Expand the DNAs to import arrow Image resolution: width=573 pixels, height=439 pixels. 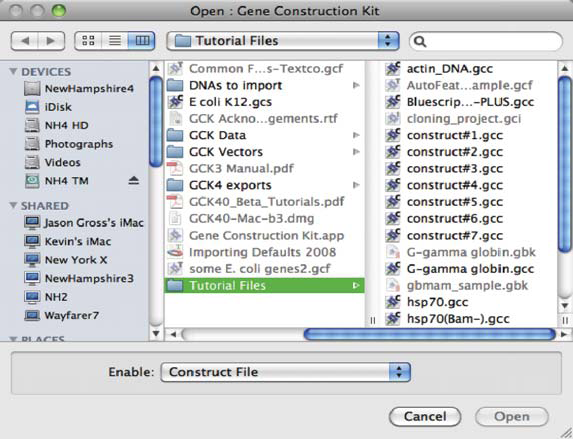[x=356, y=85]
